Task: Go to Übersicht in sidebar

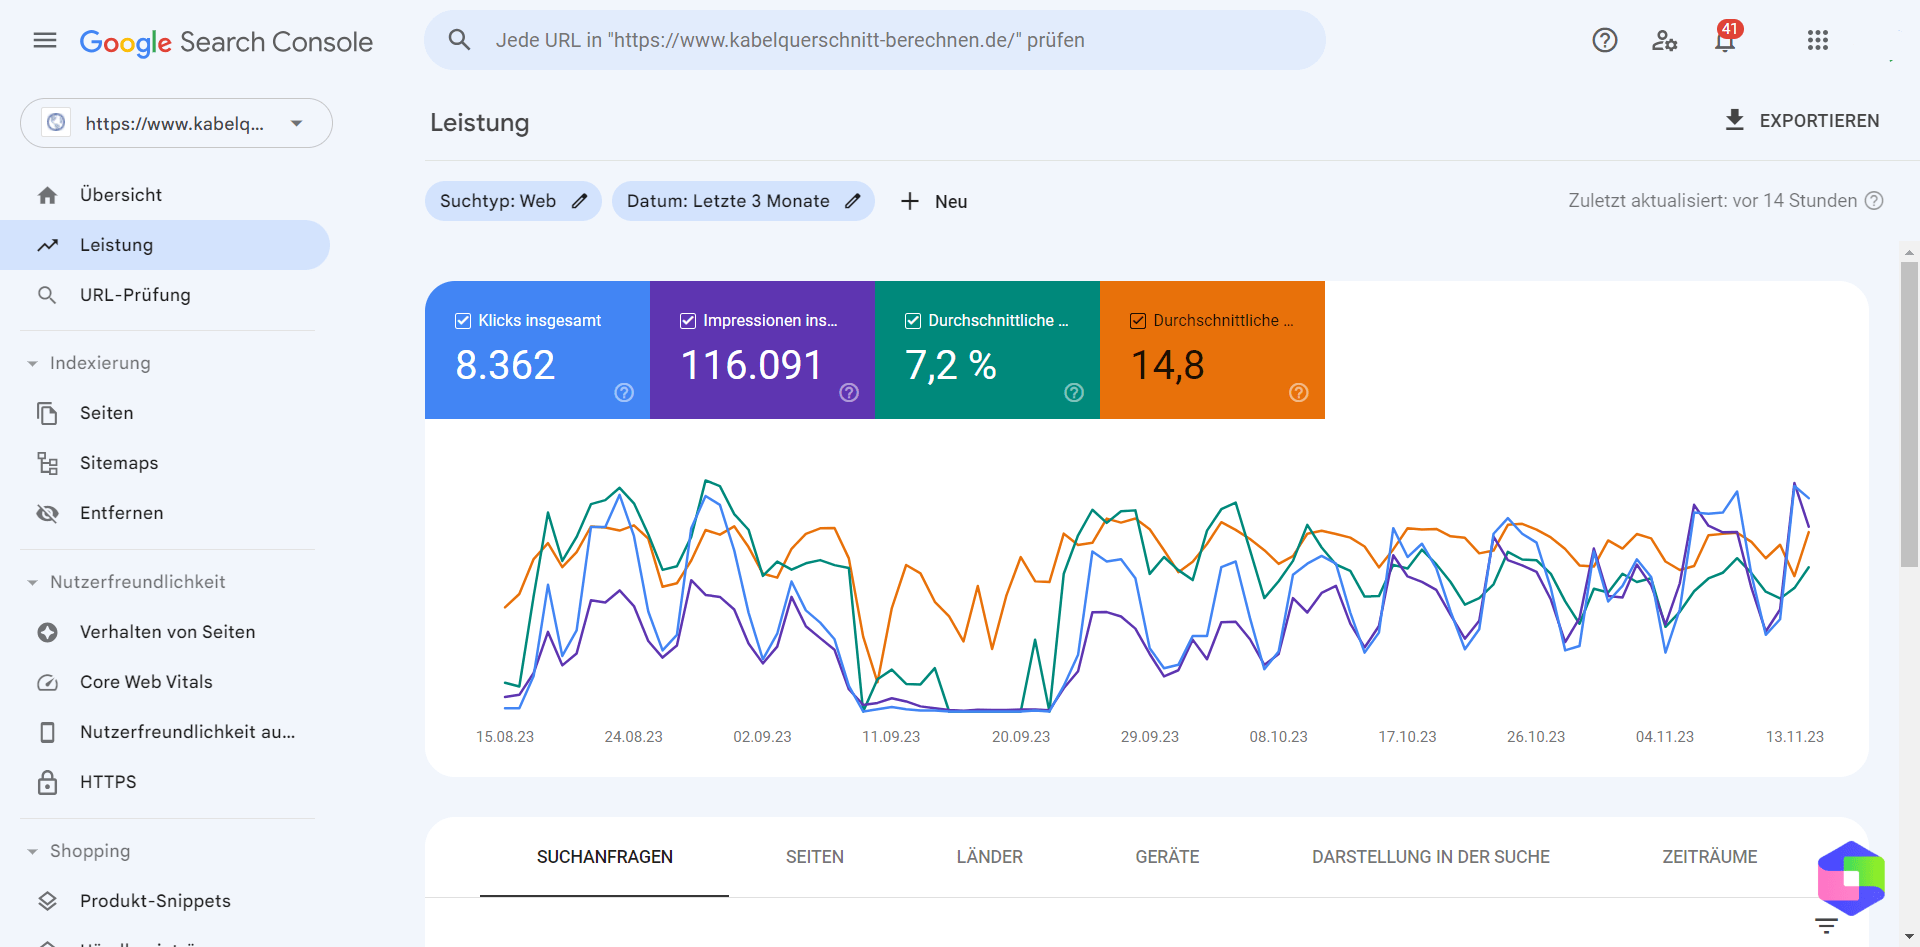Action: pos(165,195)
